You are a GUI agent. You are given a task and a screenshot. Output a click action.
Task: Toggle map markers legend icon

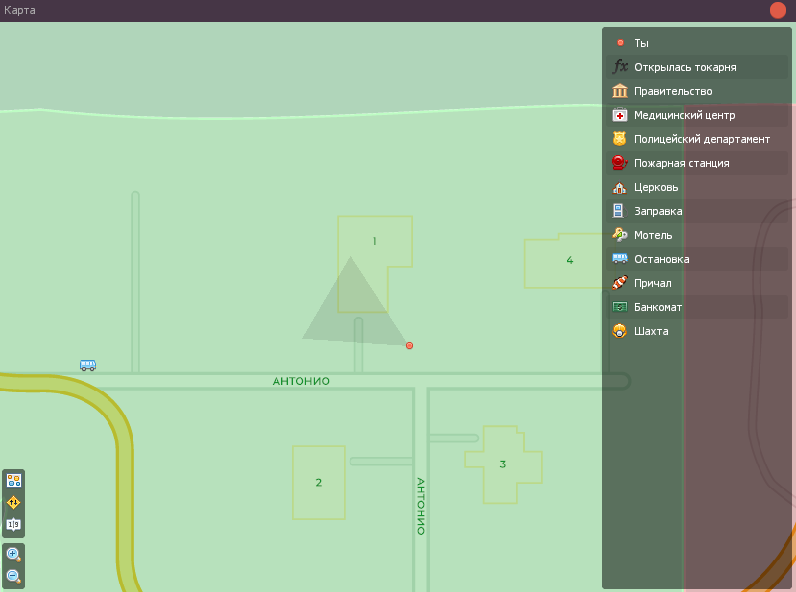click(x=14, y=480)
